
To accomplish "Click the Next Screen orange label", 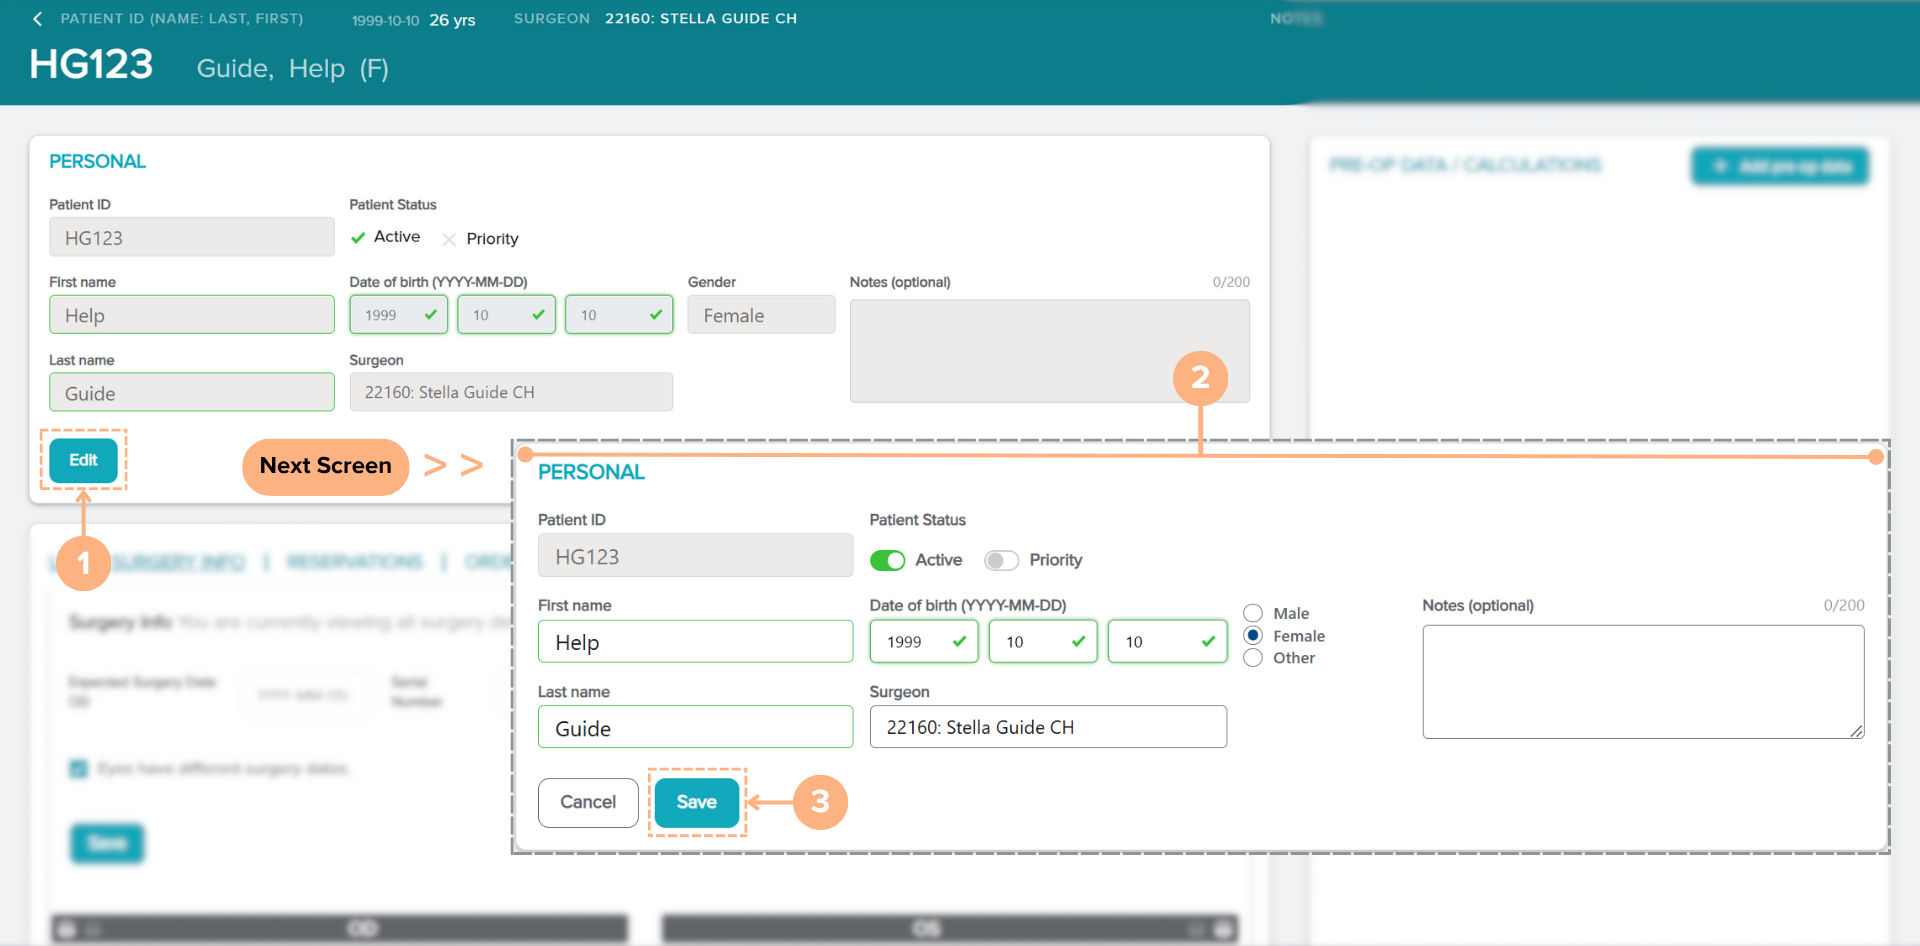I will 325,466.
